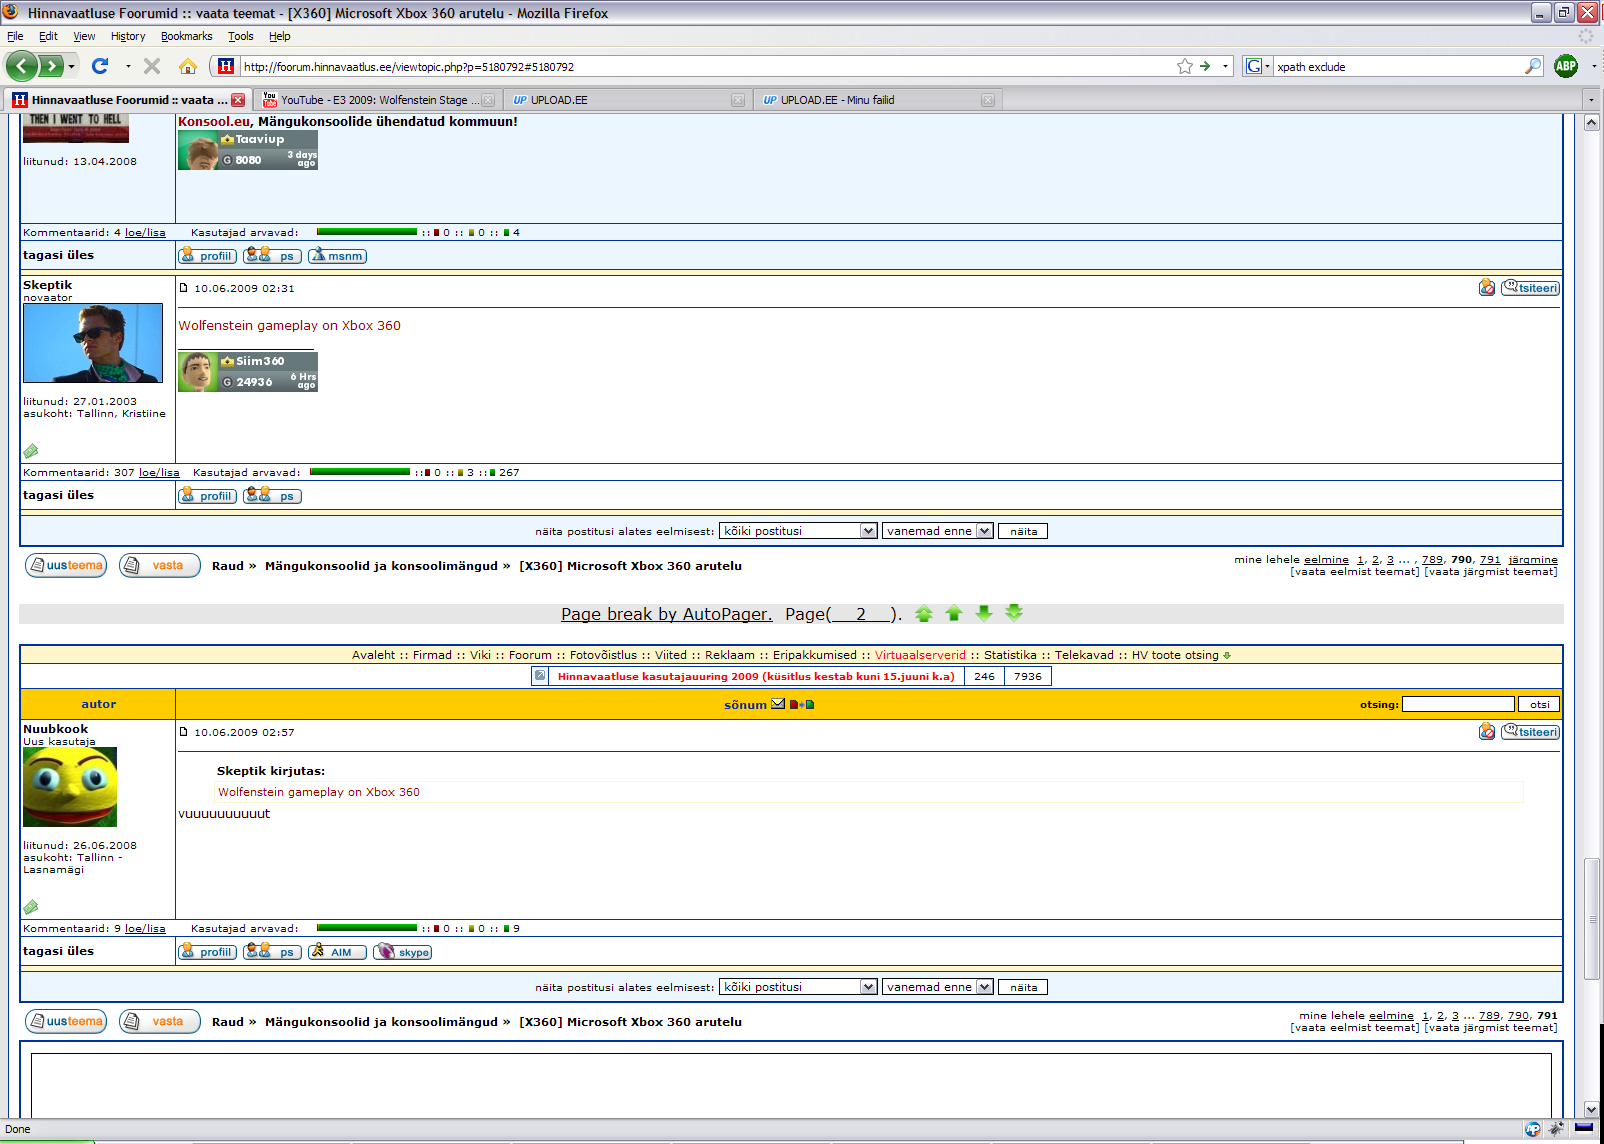Open the list all tabs dropdown
Image resolution: width=1604 pixels, height=1144 pixels.
tap(1591, 100)
